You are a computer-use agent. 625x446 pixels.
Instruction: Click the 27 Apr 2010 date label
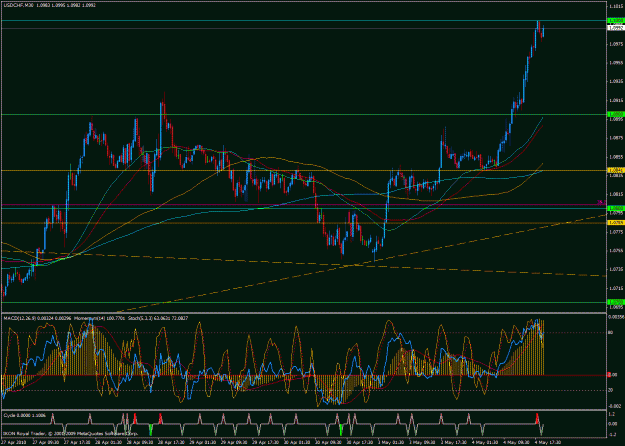click(12, 442)
